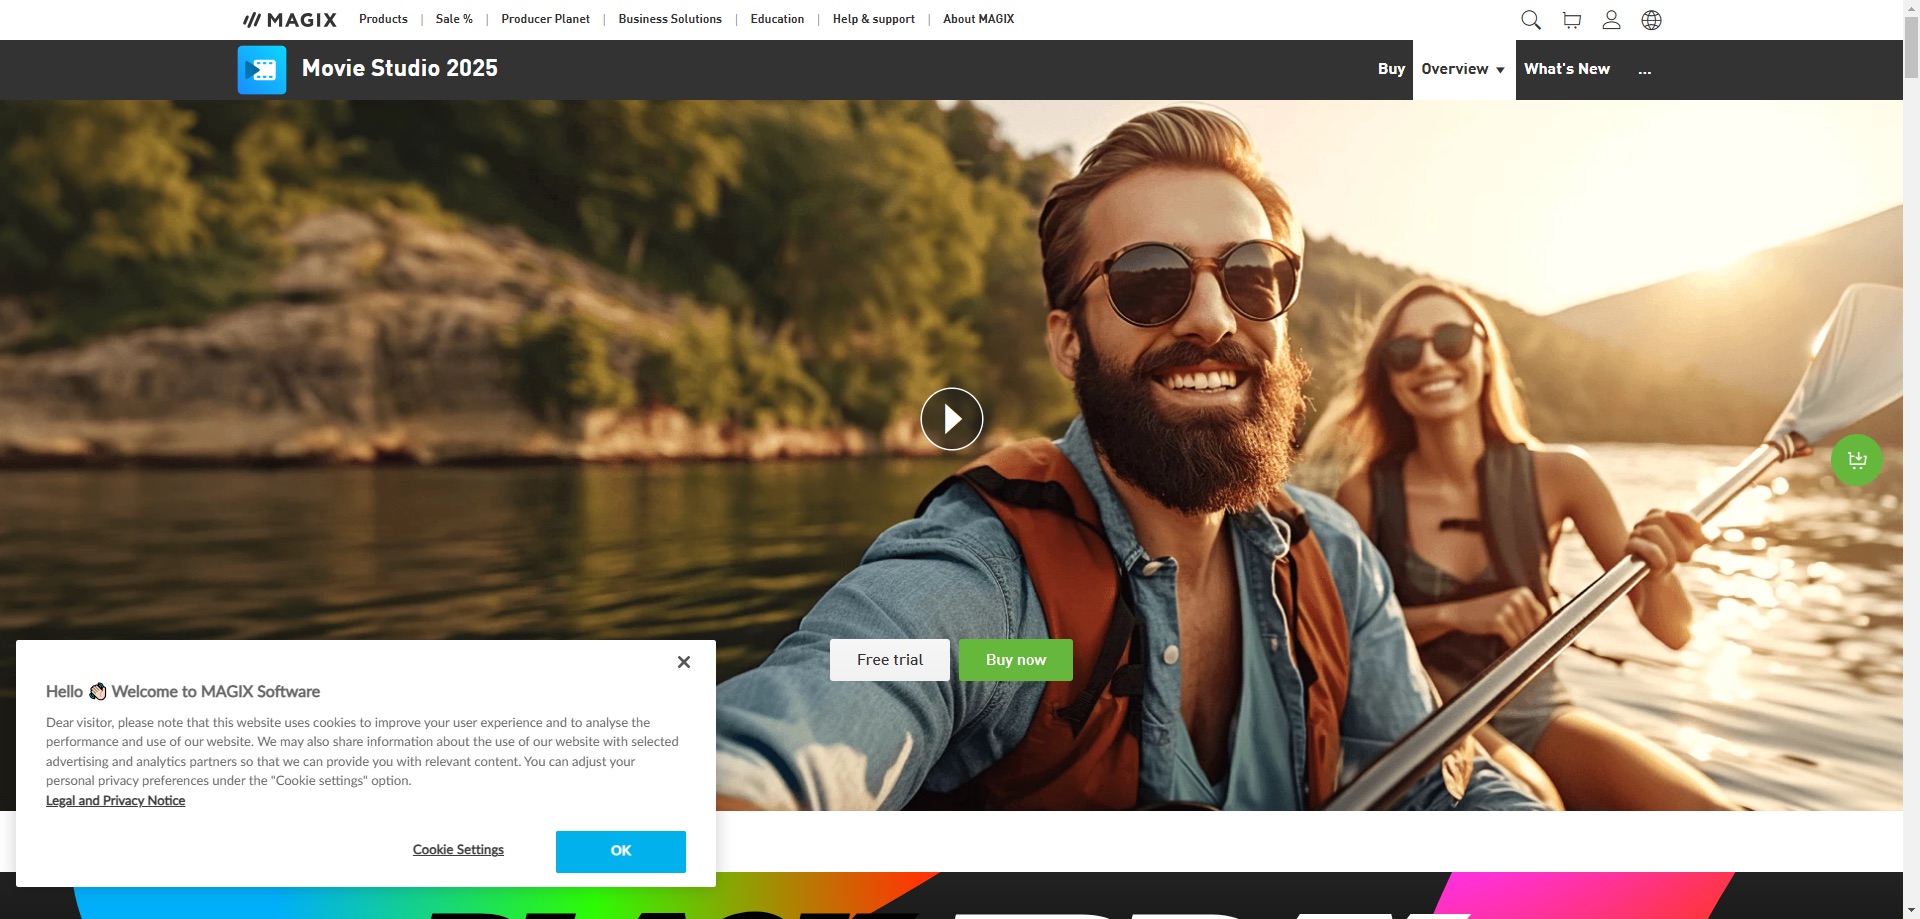Click the green floating cart button

click(x=1857, y=460)
